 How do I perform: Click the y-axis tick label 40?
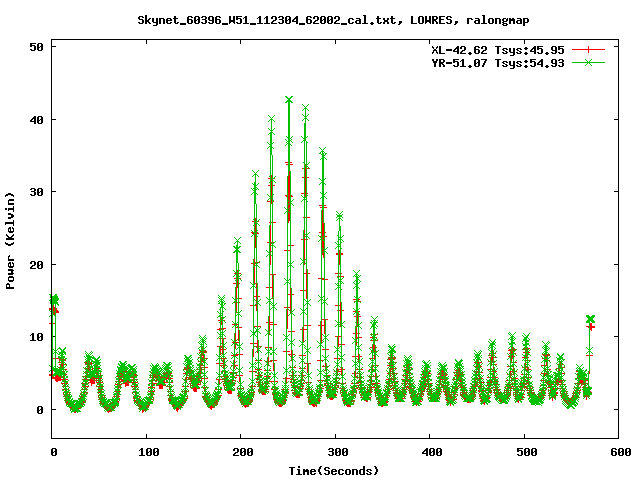click(36, 120)
